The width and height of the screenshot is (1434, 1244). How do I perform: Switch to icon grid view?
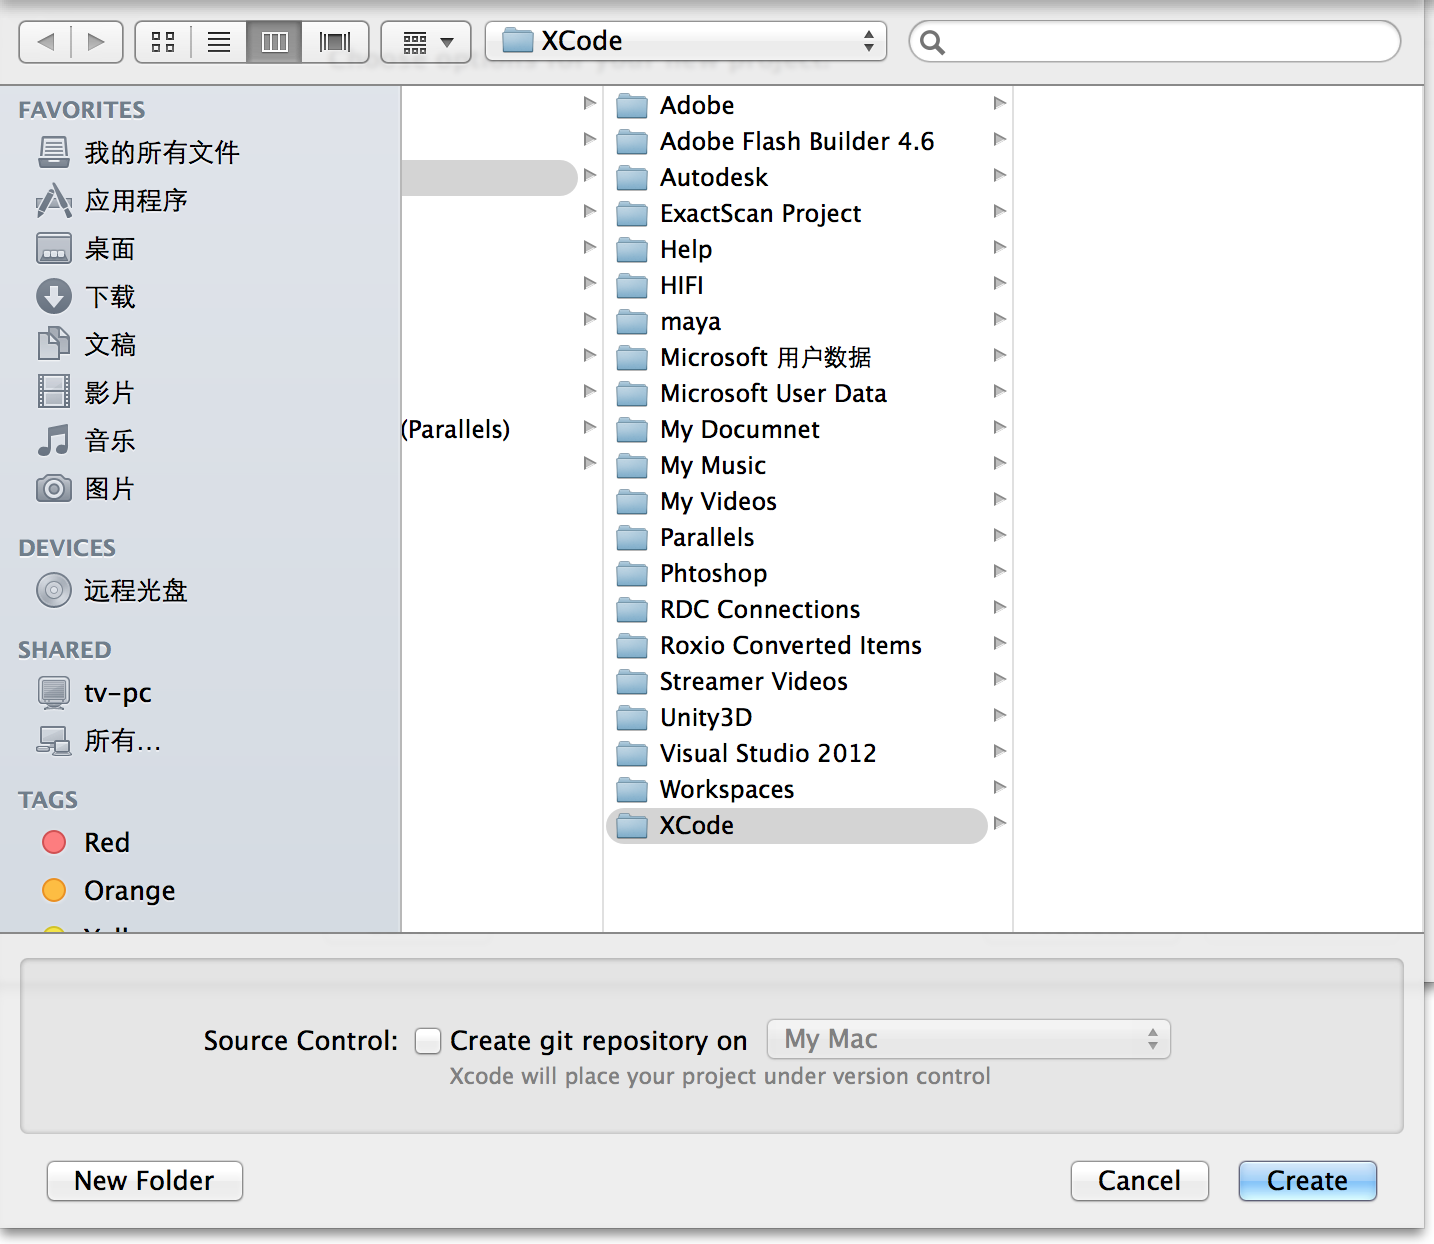(163, 42)
